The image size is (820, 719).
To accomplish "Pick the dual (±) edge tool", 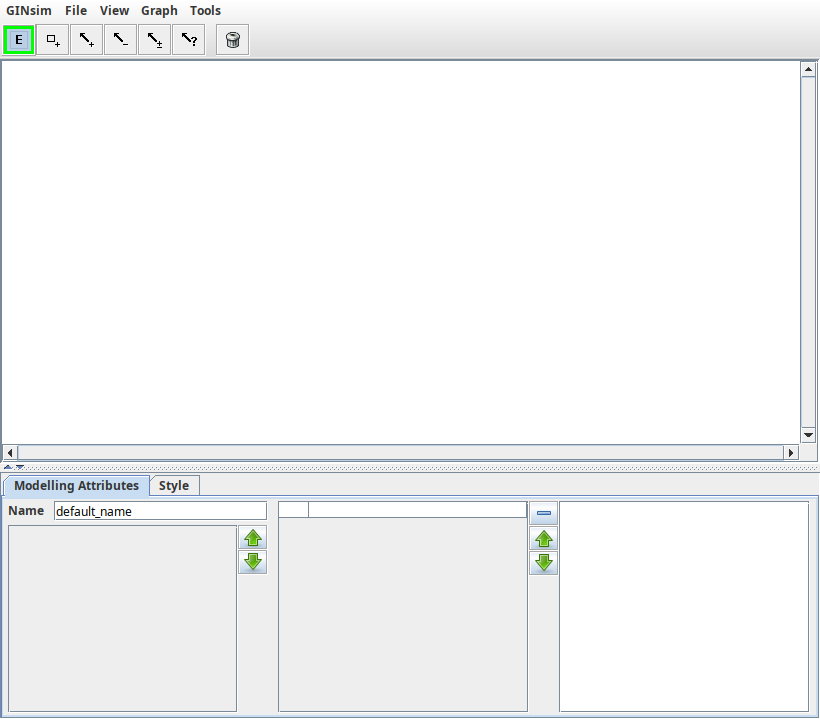I will coord(155,40).
